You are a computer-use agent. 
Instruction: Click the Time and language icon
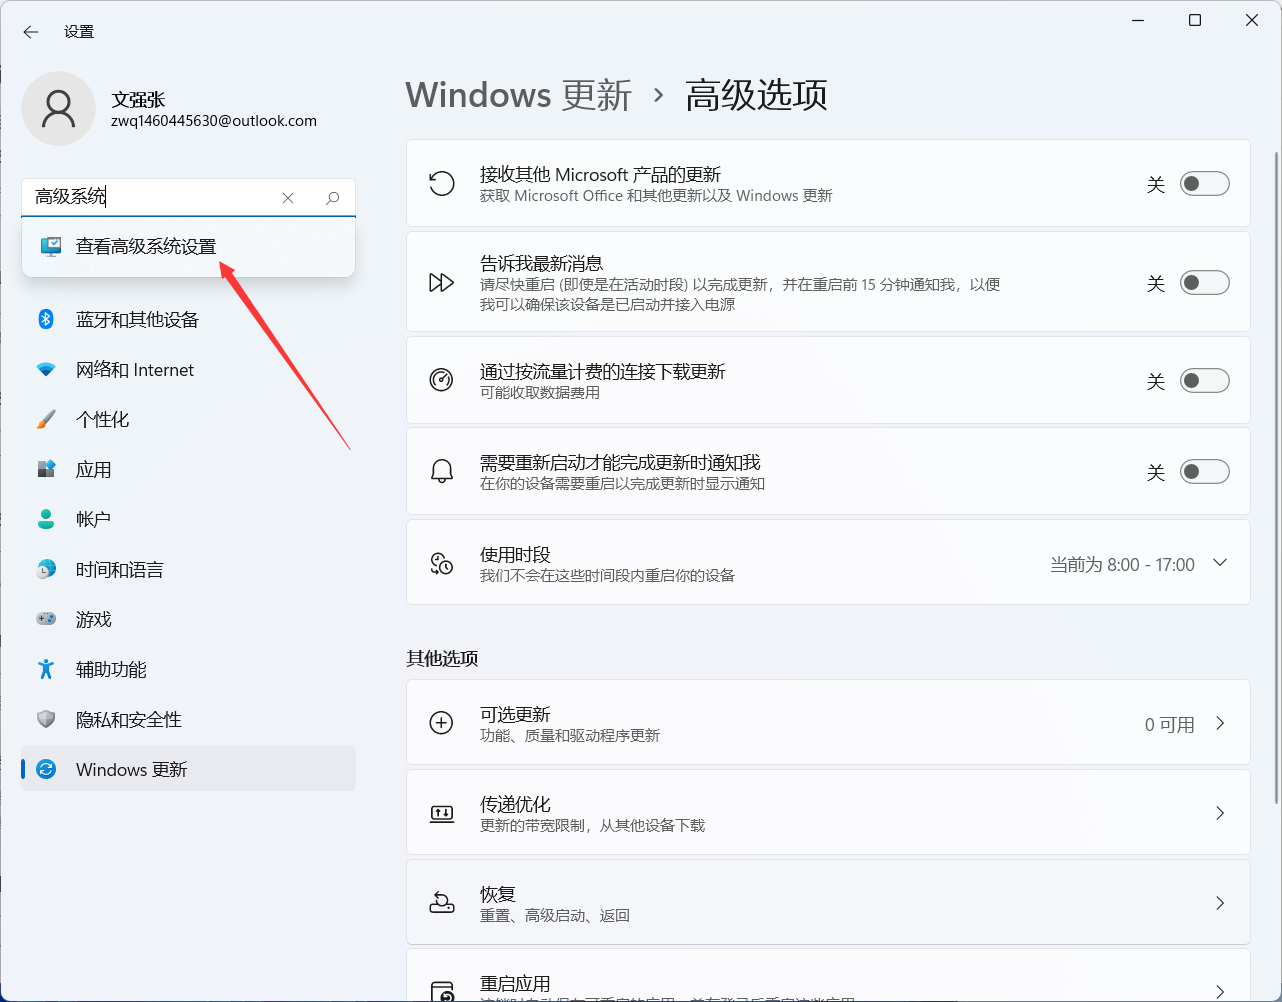coord(46,569)
